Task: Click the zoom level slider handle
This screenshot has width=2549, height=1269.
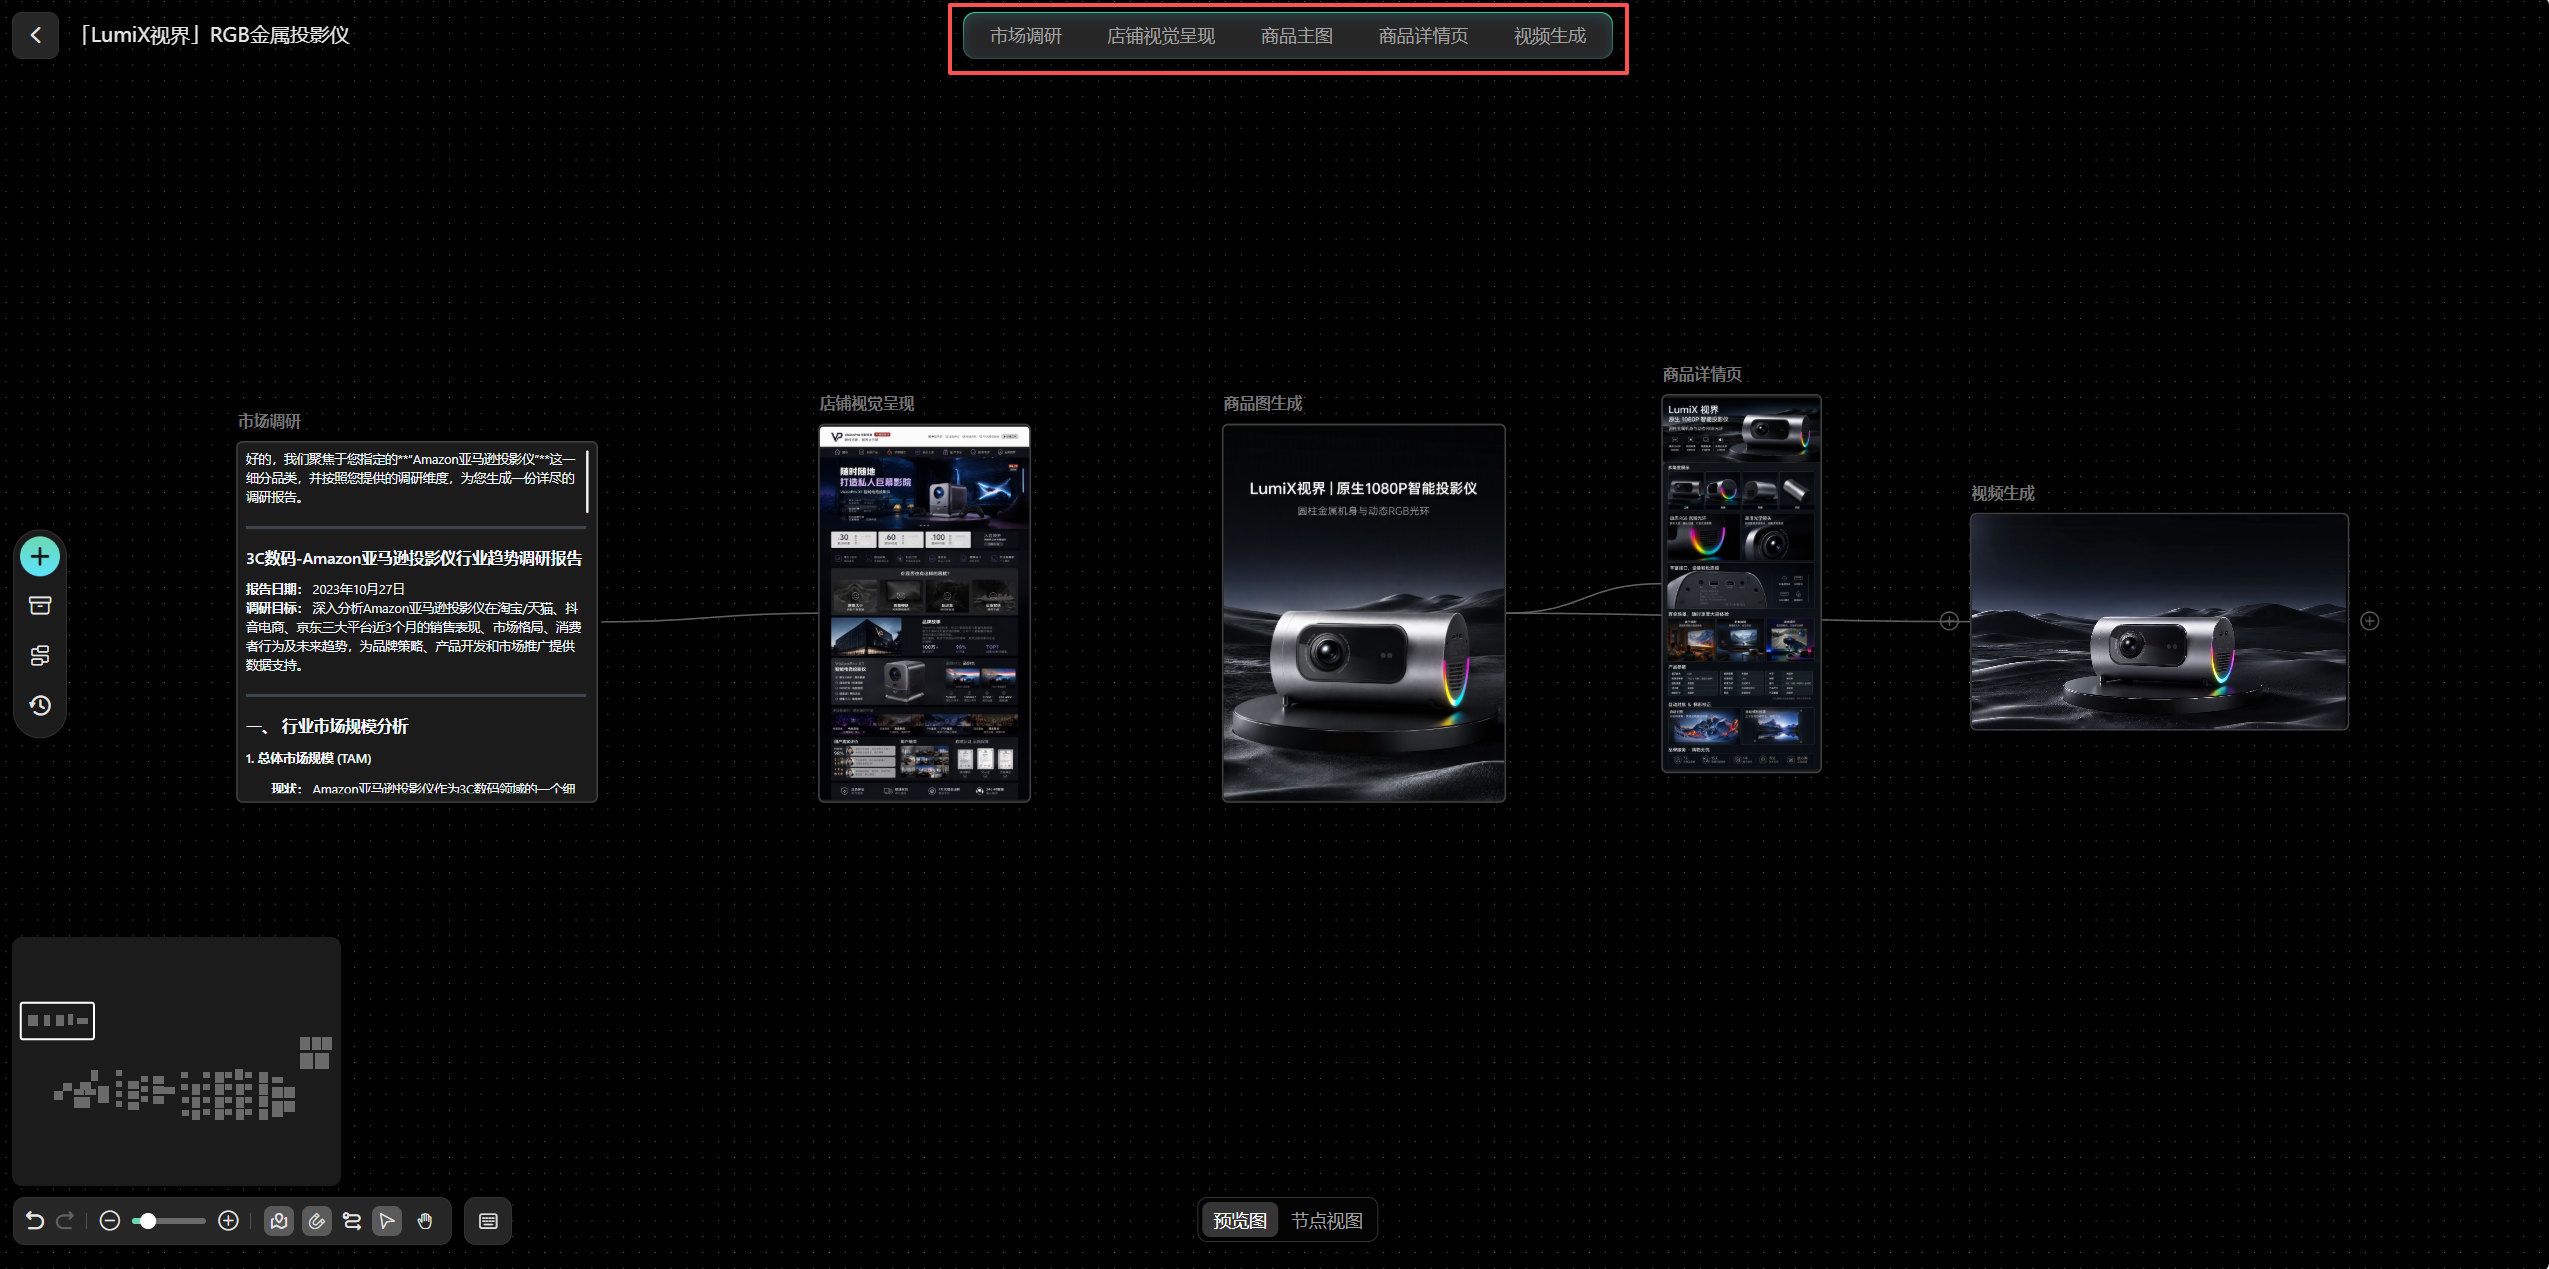Action: (148, 1221)
